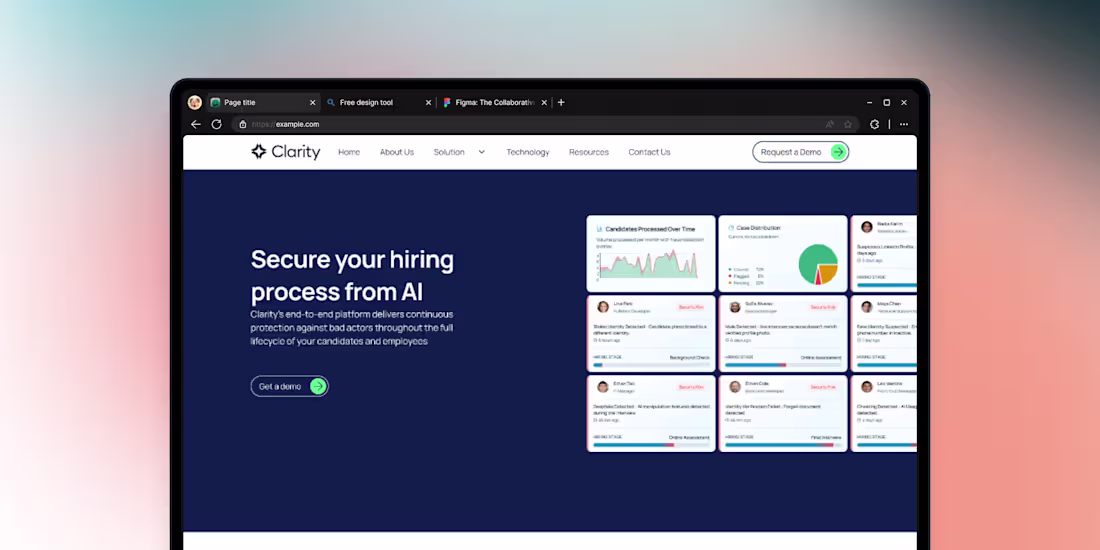Click hiring stage progress bar on Sofia Alvarez card
1100x550 pixels.
coord(783,365)
